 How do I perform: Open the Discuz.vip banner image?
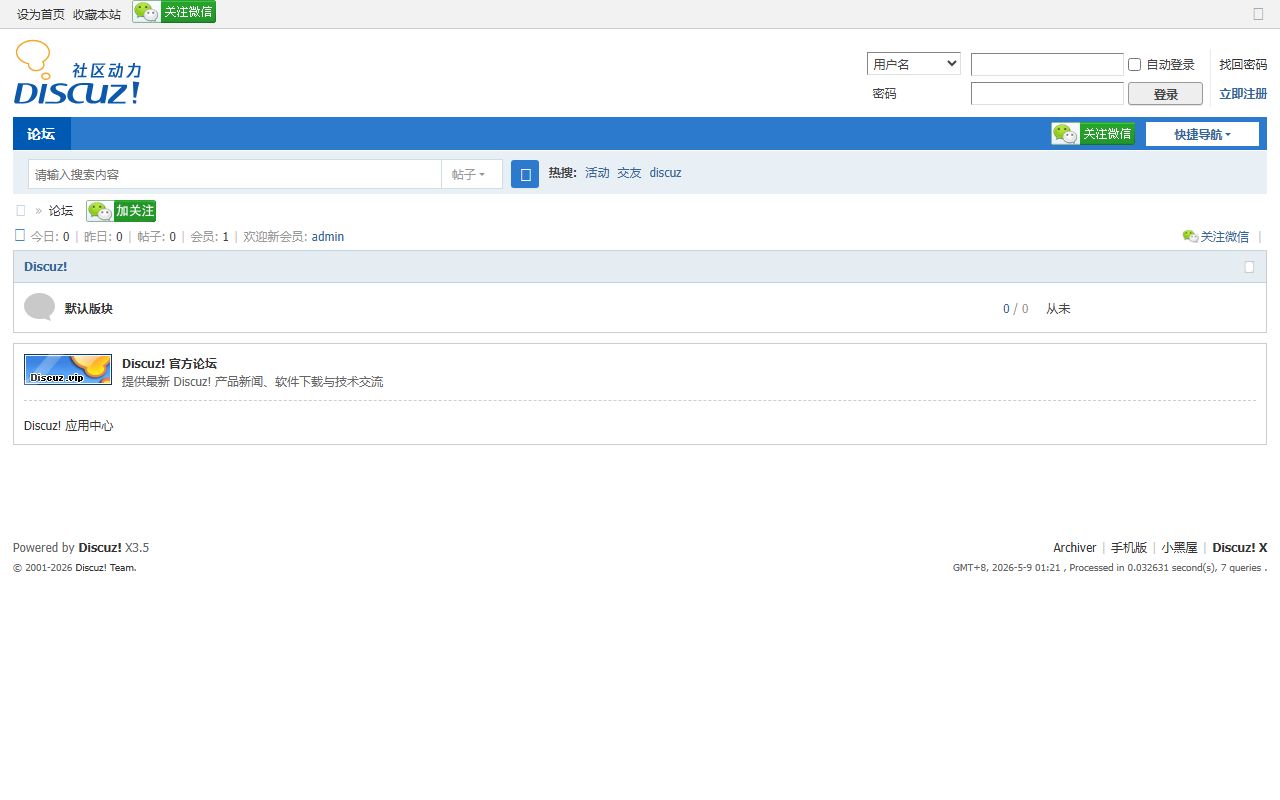click(68, 369)
